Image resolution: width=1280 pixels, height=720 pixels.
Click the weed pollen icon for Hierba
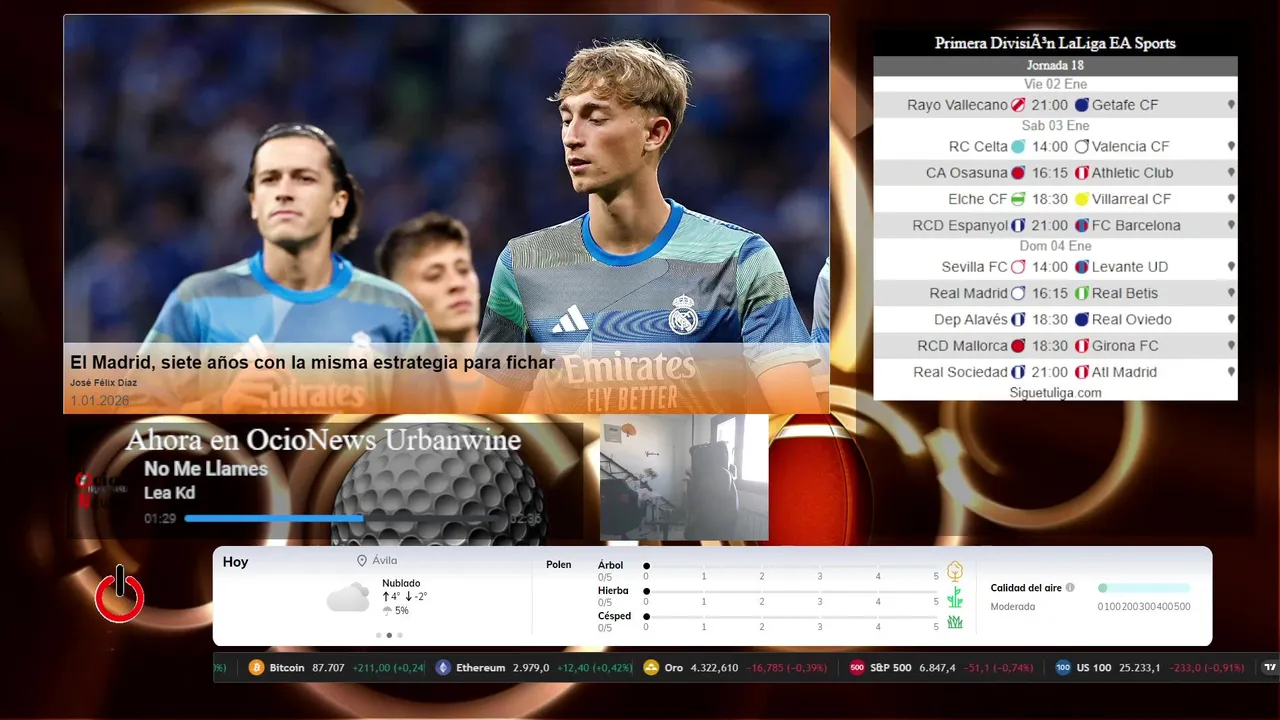click(955, 597)
